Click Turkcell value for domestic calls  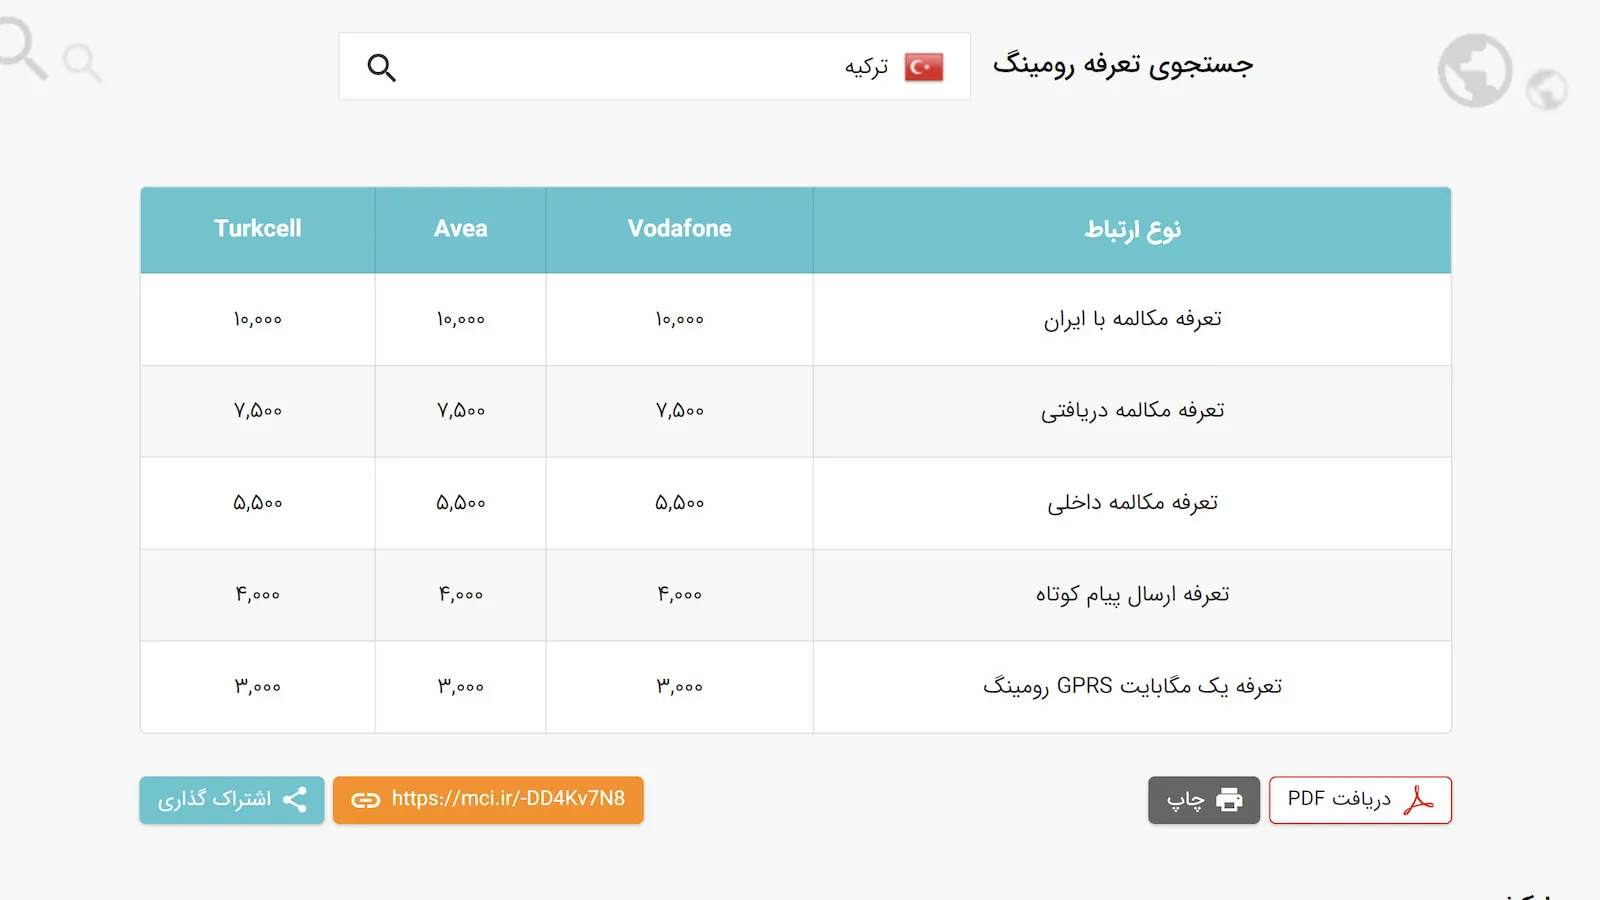coord(258,503)
